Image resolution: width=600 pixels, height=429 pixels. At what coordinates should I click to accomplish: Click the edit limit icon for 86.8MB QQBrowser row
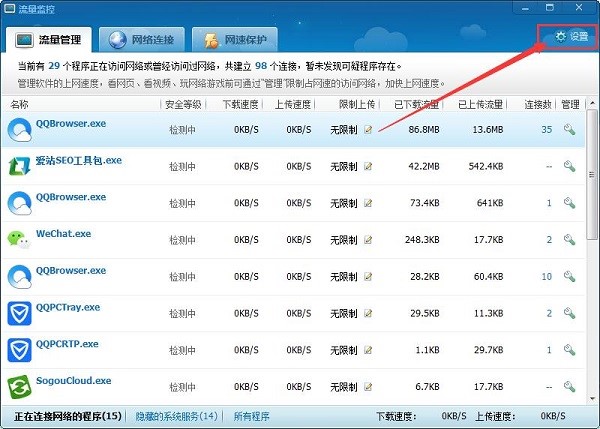pyautogui.click(x=368, y=130)
